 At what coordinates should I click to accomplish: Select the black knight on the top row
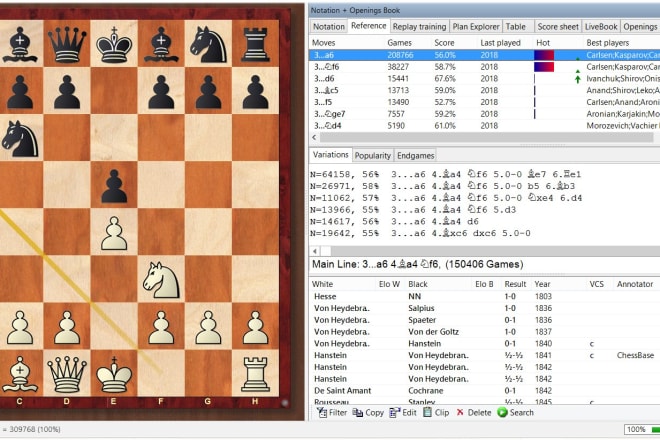208,44
